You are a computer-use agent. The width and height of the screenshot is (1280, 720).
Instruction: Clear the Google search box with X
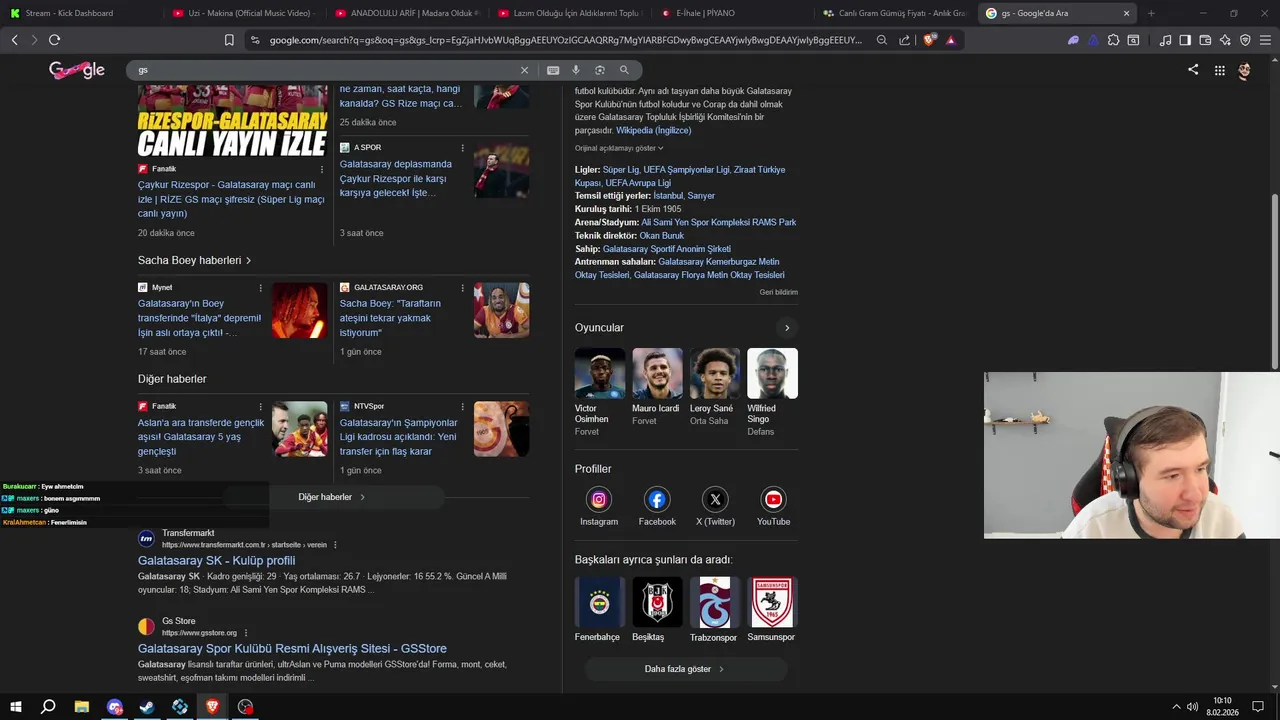(x=524, y=70)
